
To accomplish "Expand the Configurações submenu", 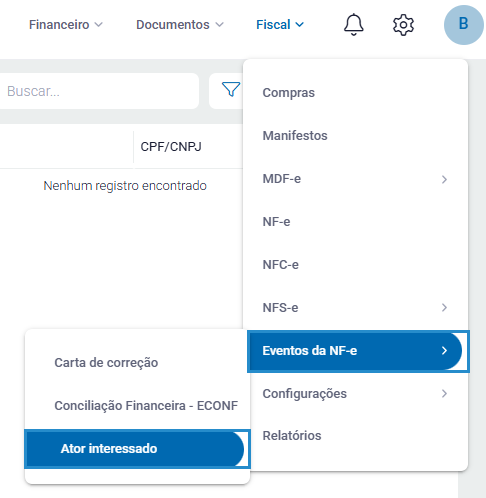I will [355, 394].
